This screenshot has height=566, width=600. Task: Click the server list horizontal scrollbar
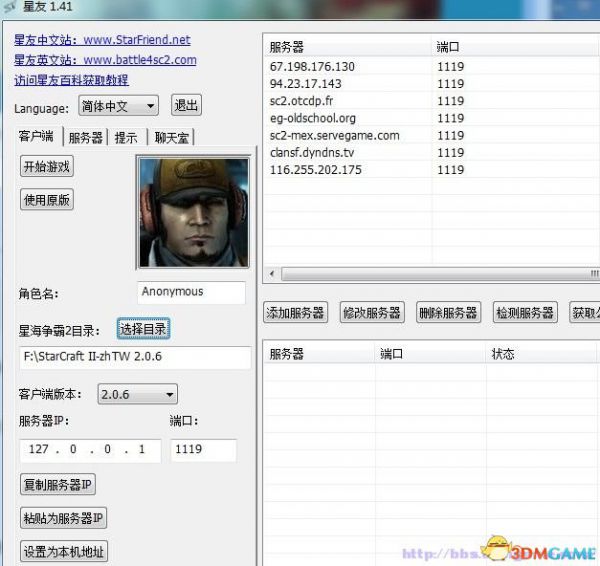(430, 273)
